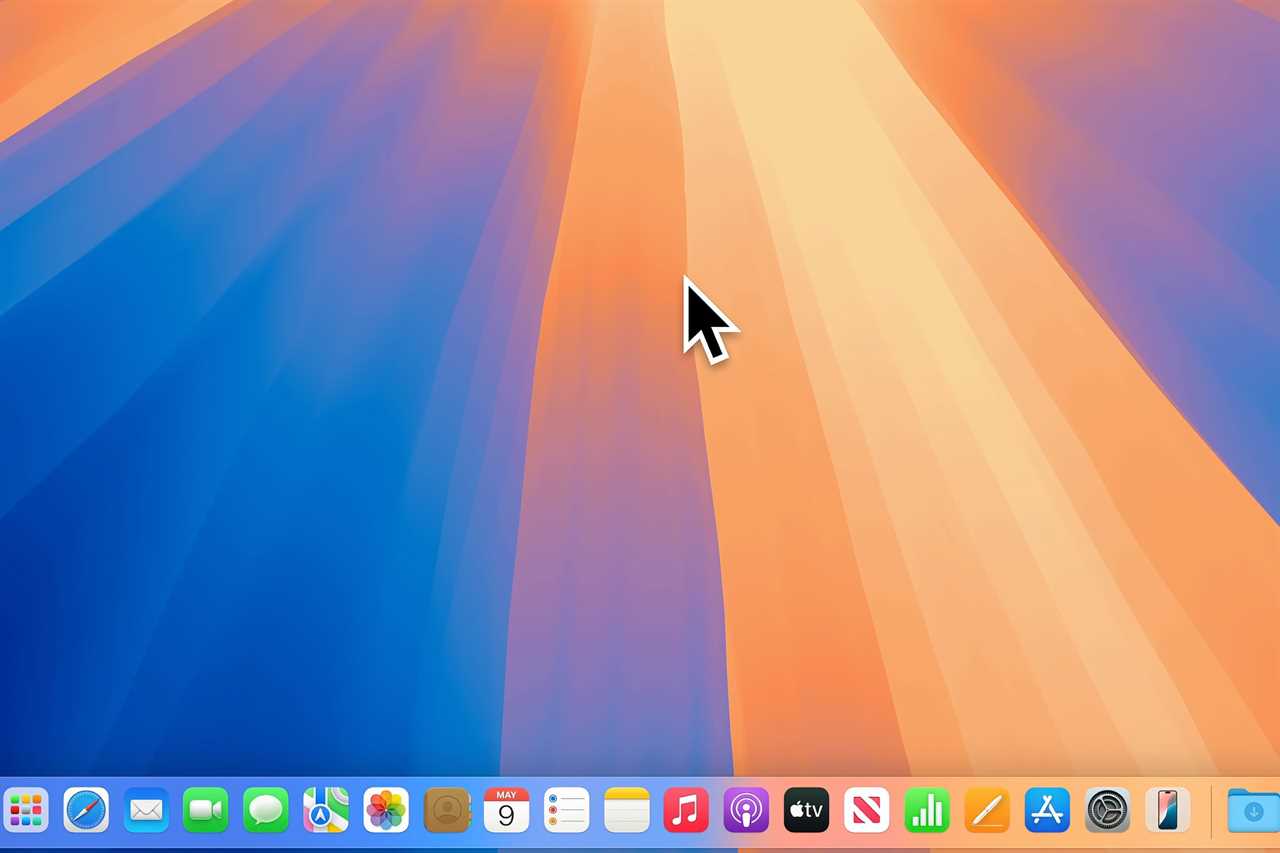Start Apple Music

686,810
